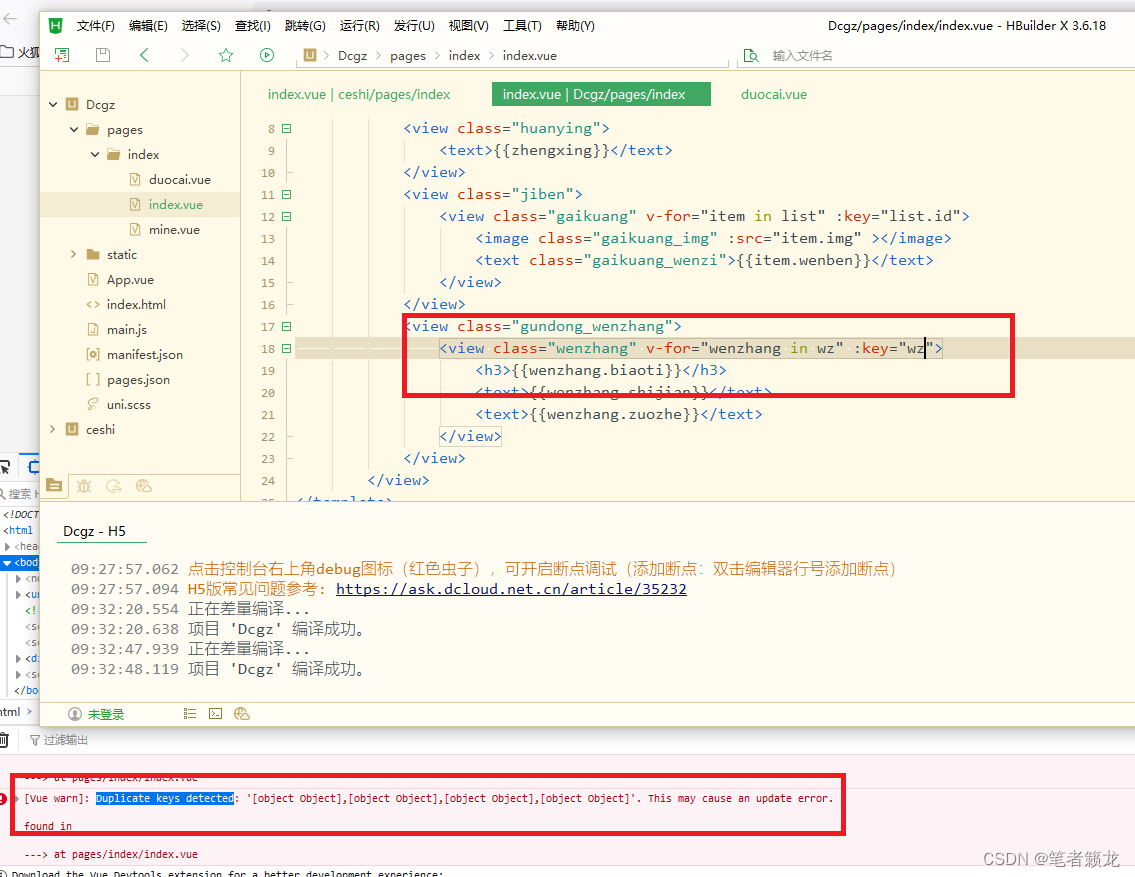Image resolution: width=1135 pixels, height=877 pixels.
Task: Open the 运行(R) menu
Action: tap(360, 25)
